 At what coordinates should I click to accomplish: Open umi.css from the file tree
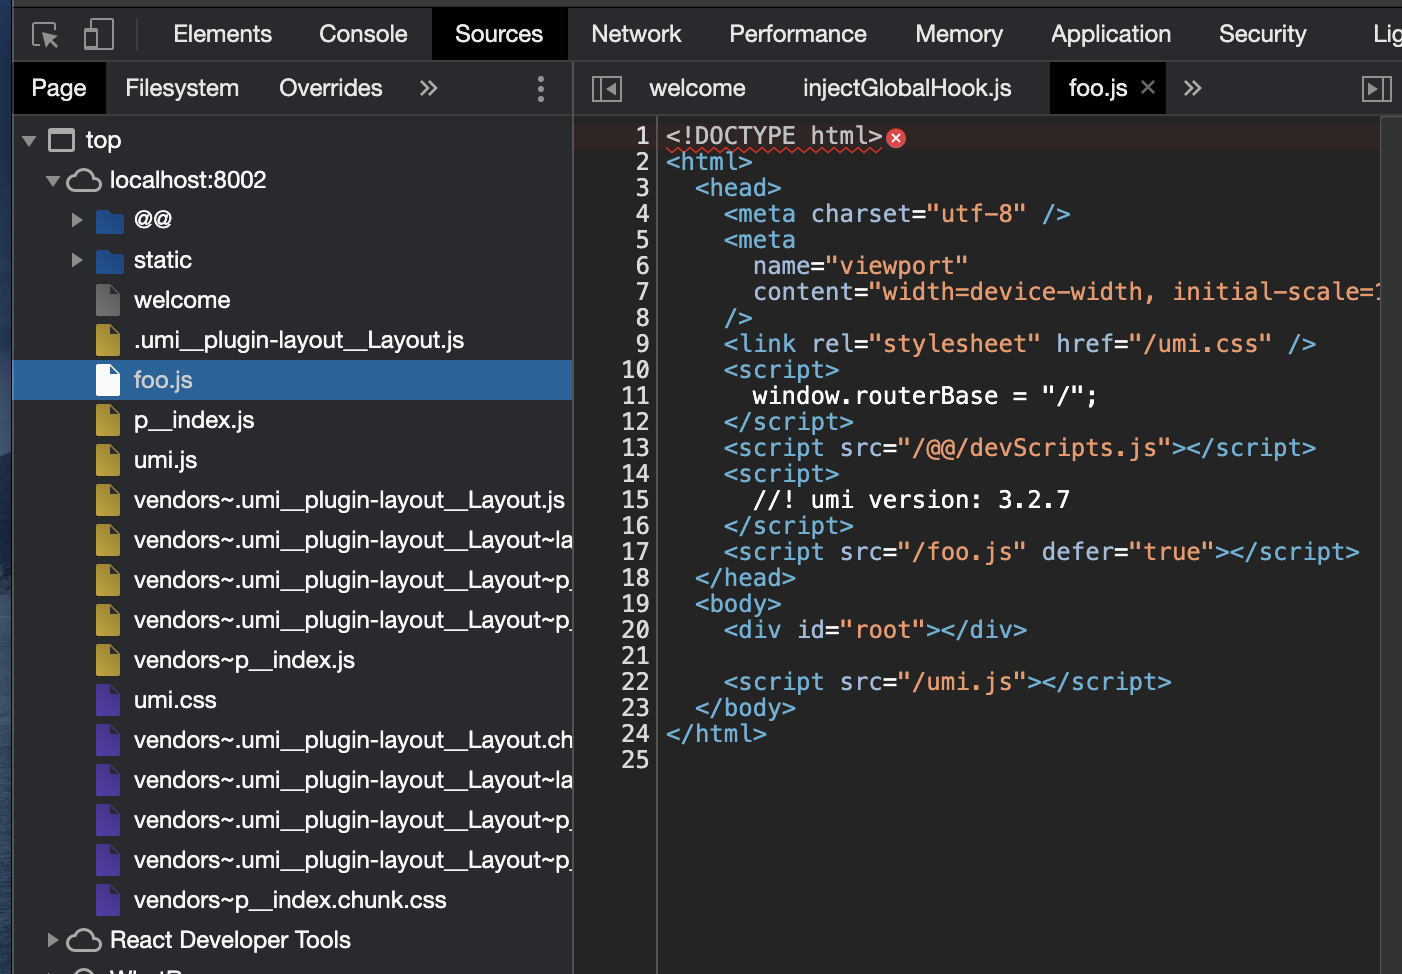pos(175,700)
